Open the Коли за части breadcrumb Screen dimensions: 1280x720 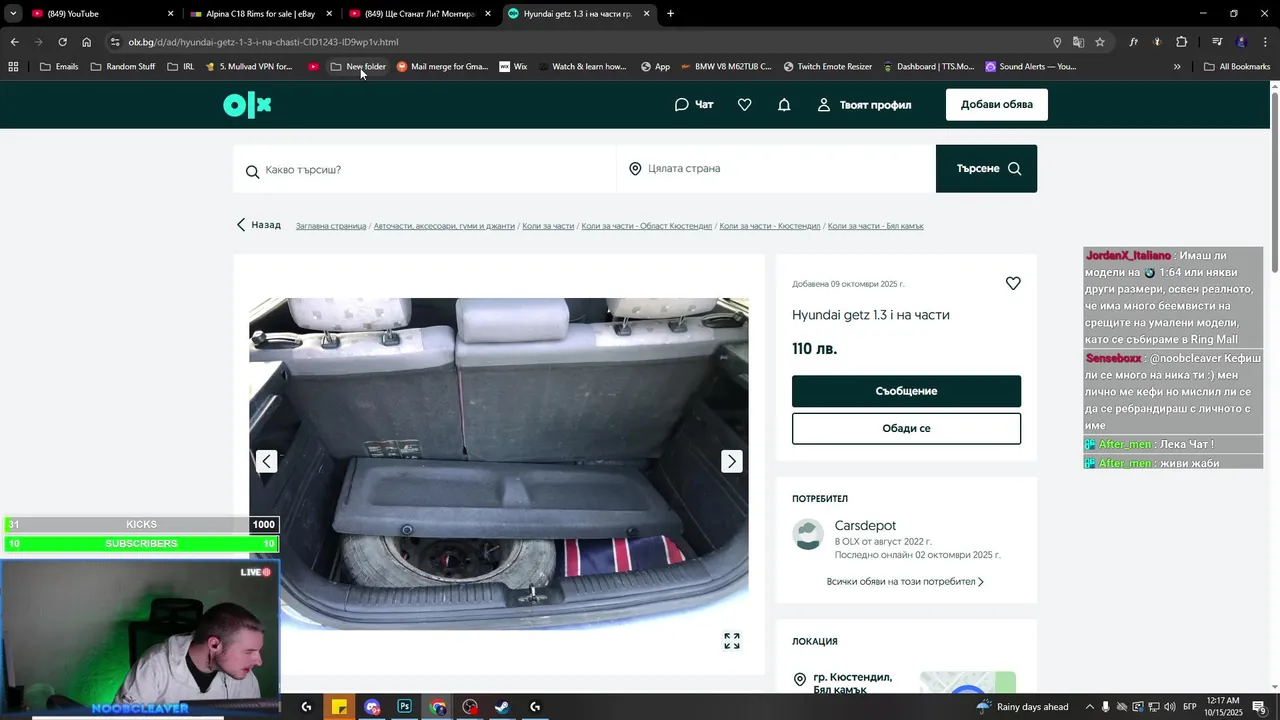(548, 226)
